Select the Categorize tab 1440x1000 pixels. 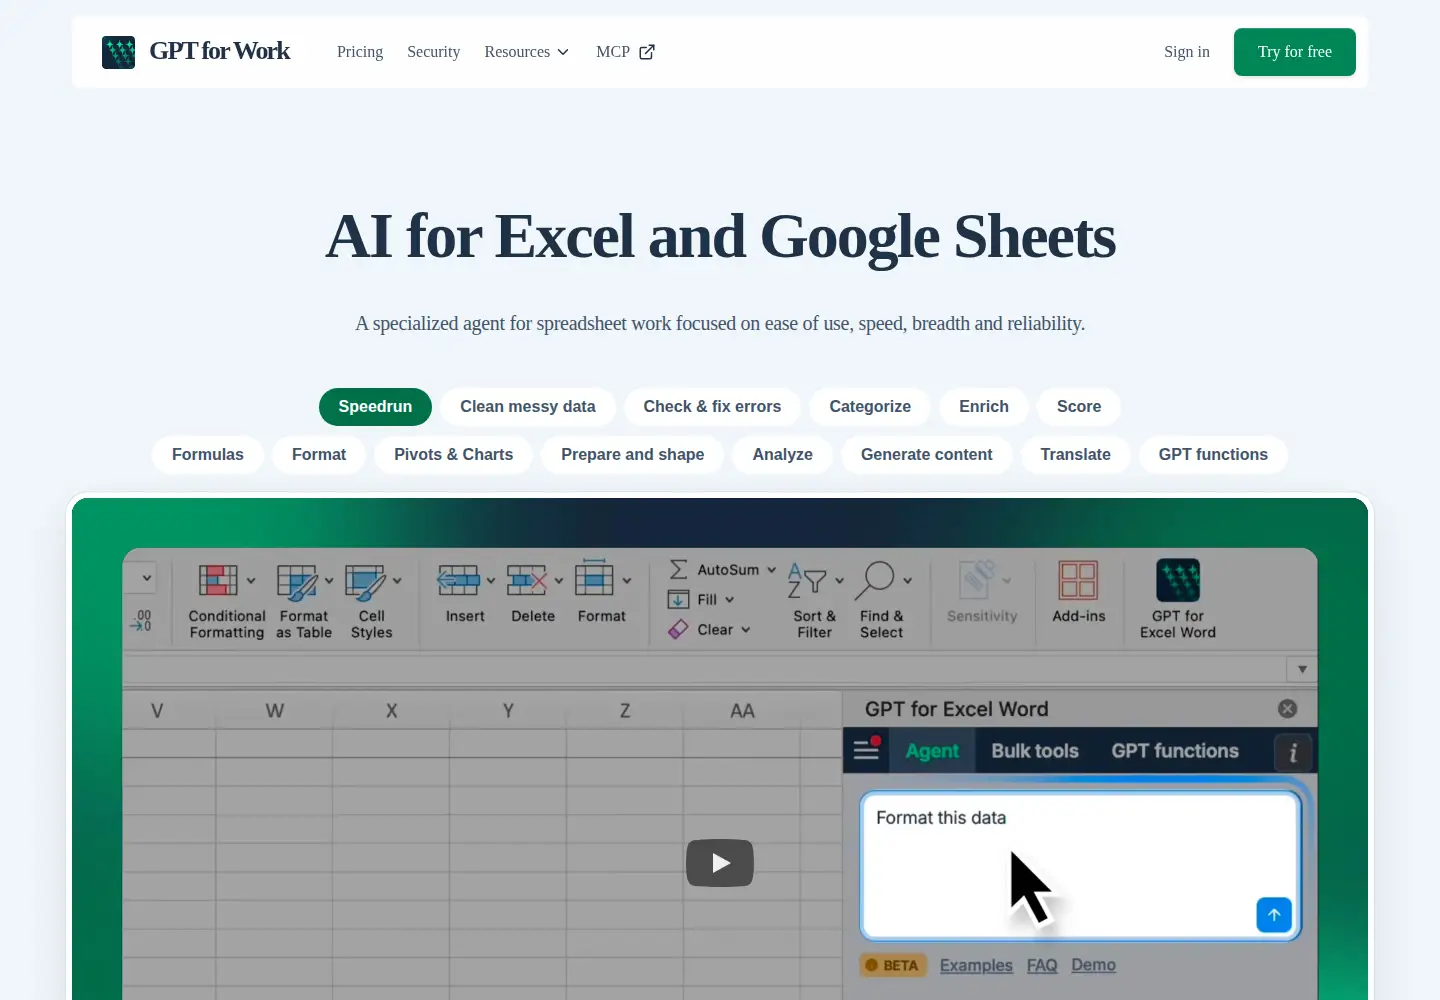pyautogui.click(x=870, y=407)
